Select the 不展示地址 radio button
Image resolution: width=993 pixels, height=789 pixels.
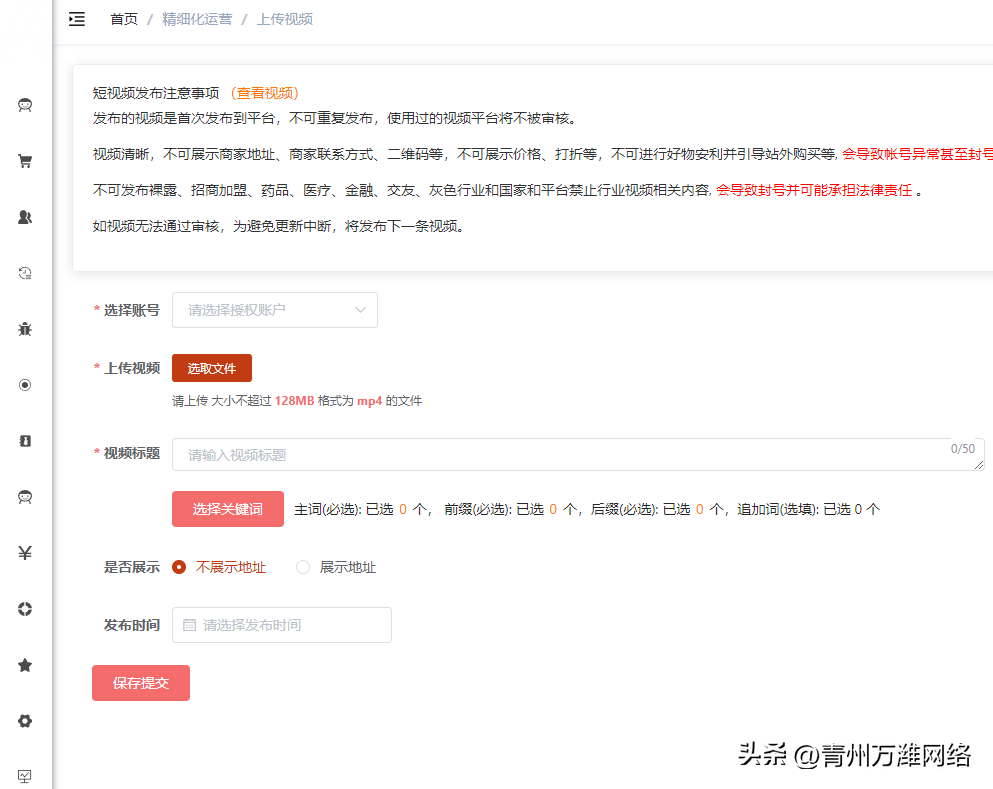click(180, 566)
